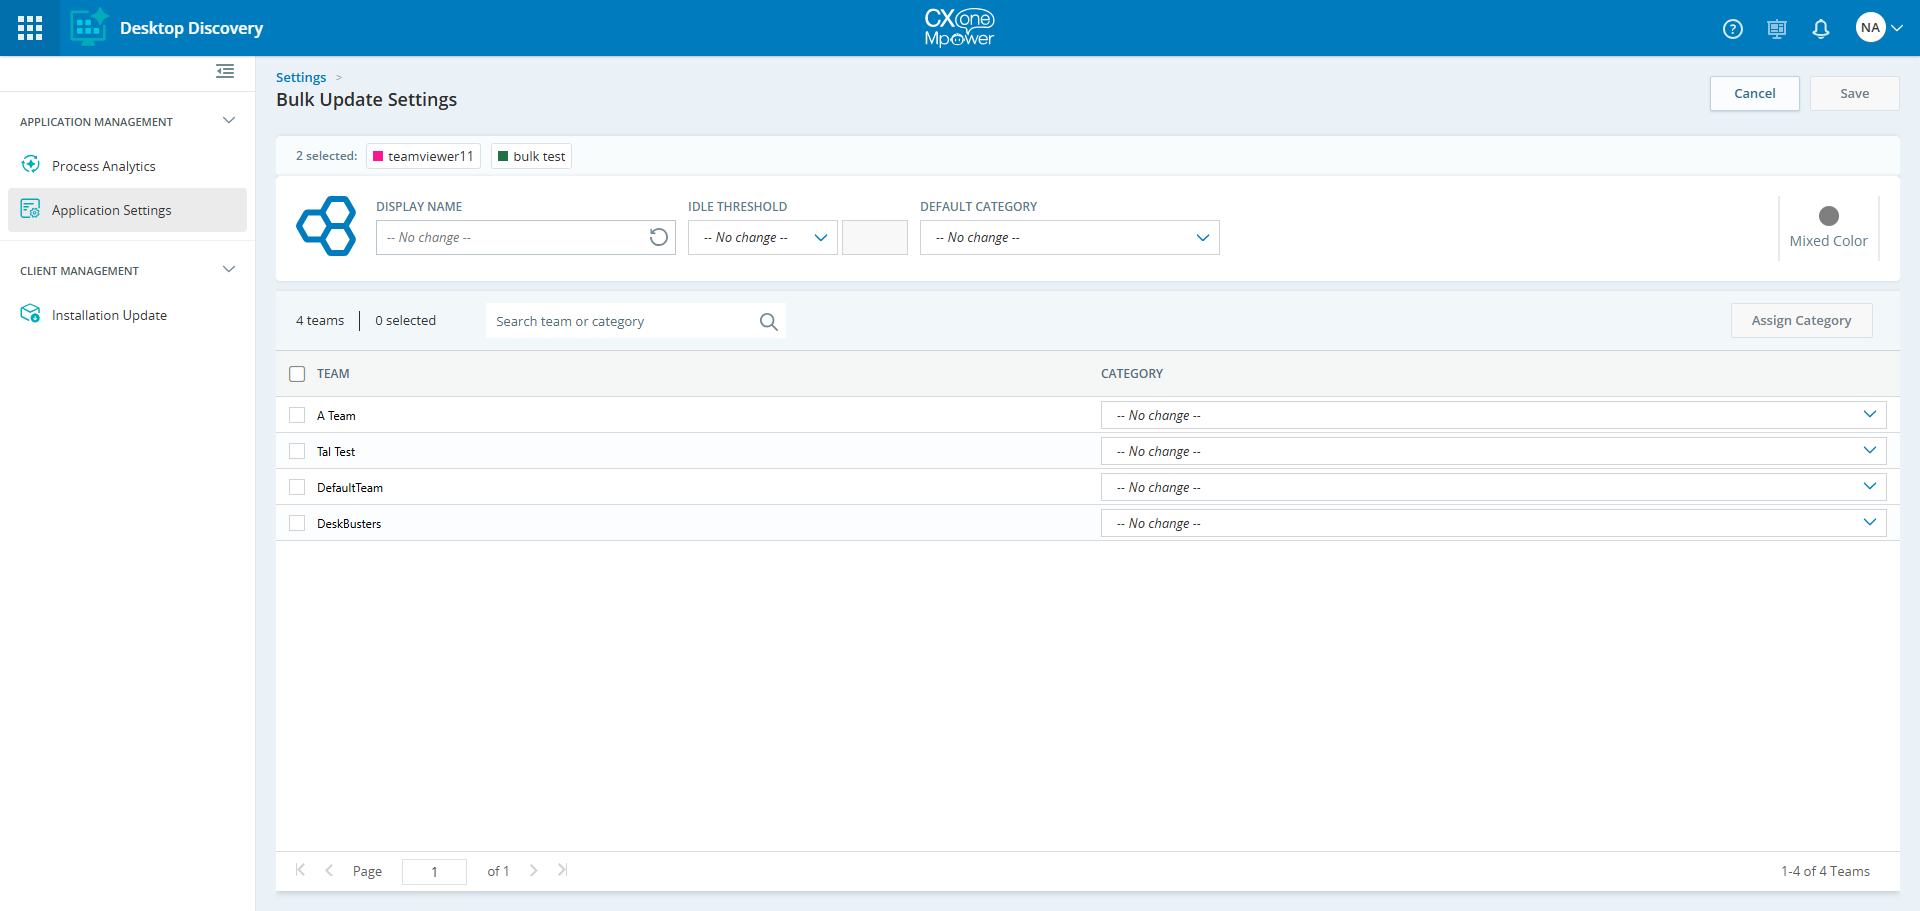Viewport: 1920px width, 911px height.
Task: Check the Tal Test checkbox
Action: [x=297, y=451]
